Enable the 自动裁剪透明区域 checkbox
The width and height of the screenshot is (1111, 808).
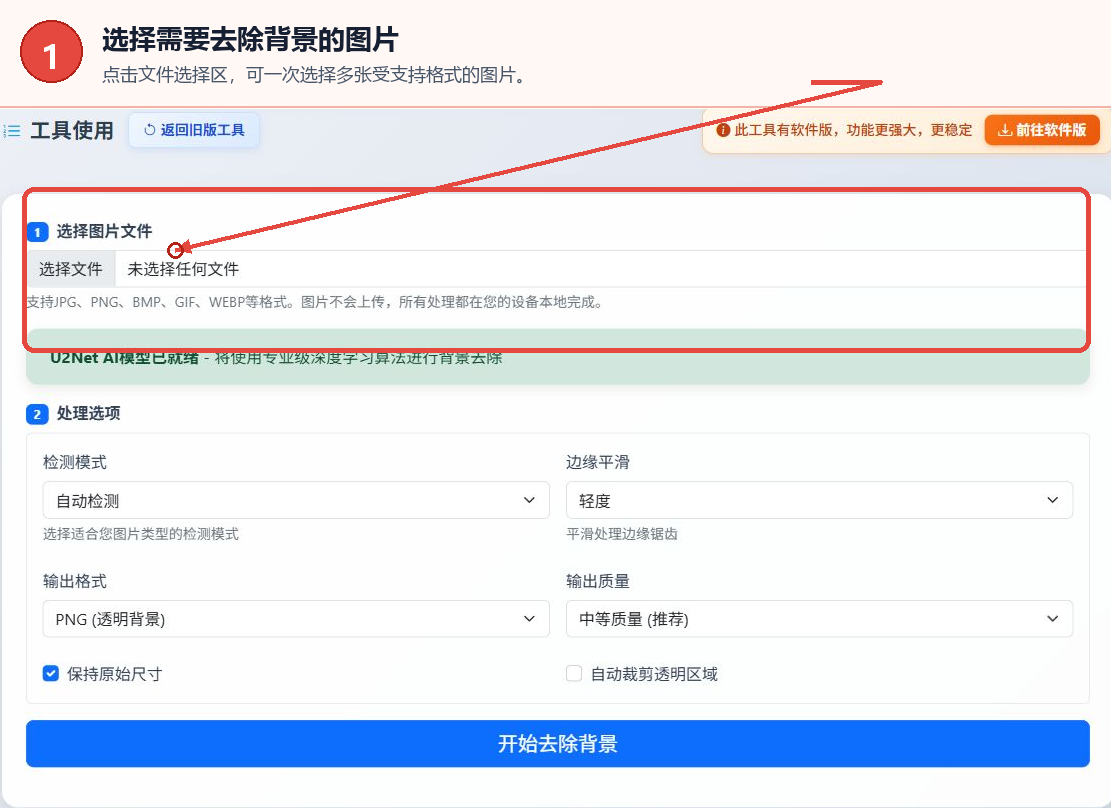[574, 673]
